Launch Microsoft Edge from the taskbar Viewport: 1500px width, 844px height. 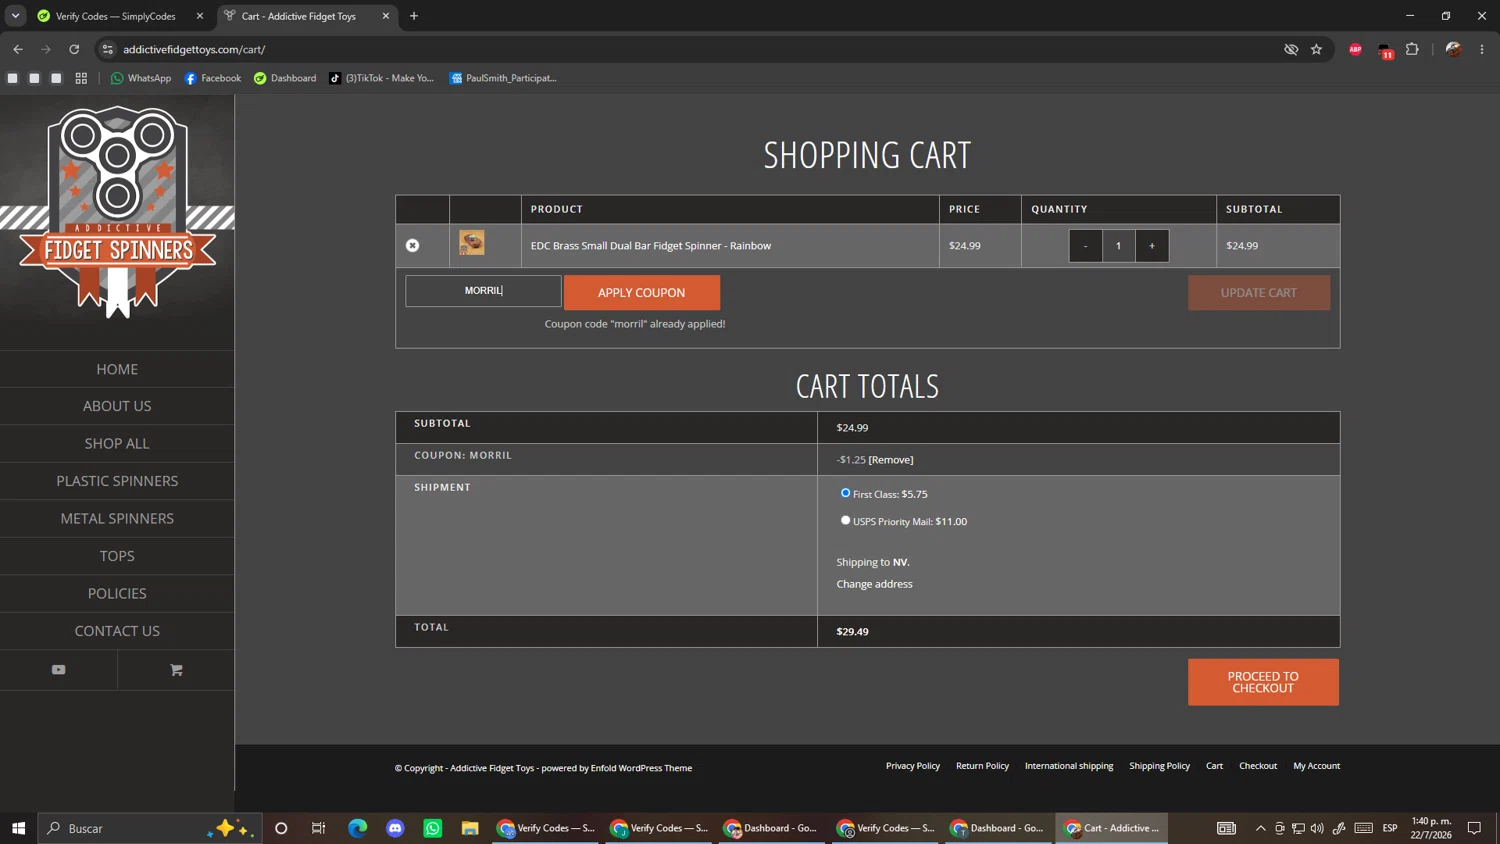357,828
